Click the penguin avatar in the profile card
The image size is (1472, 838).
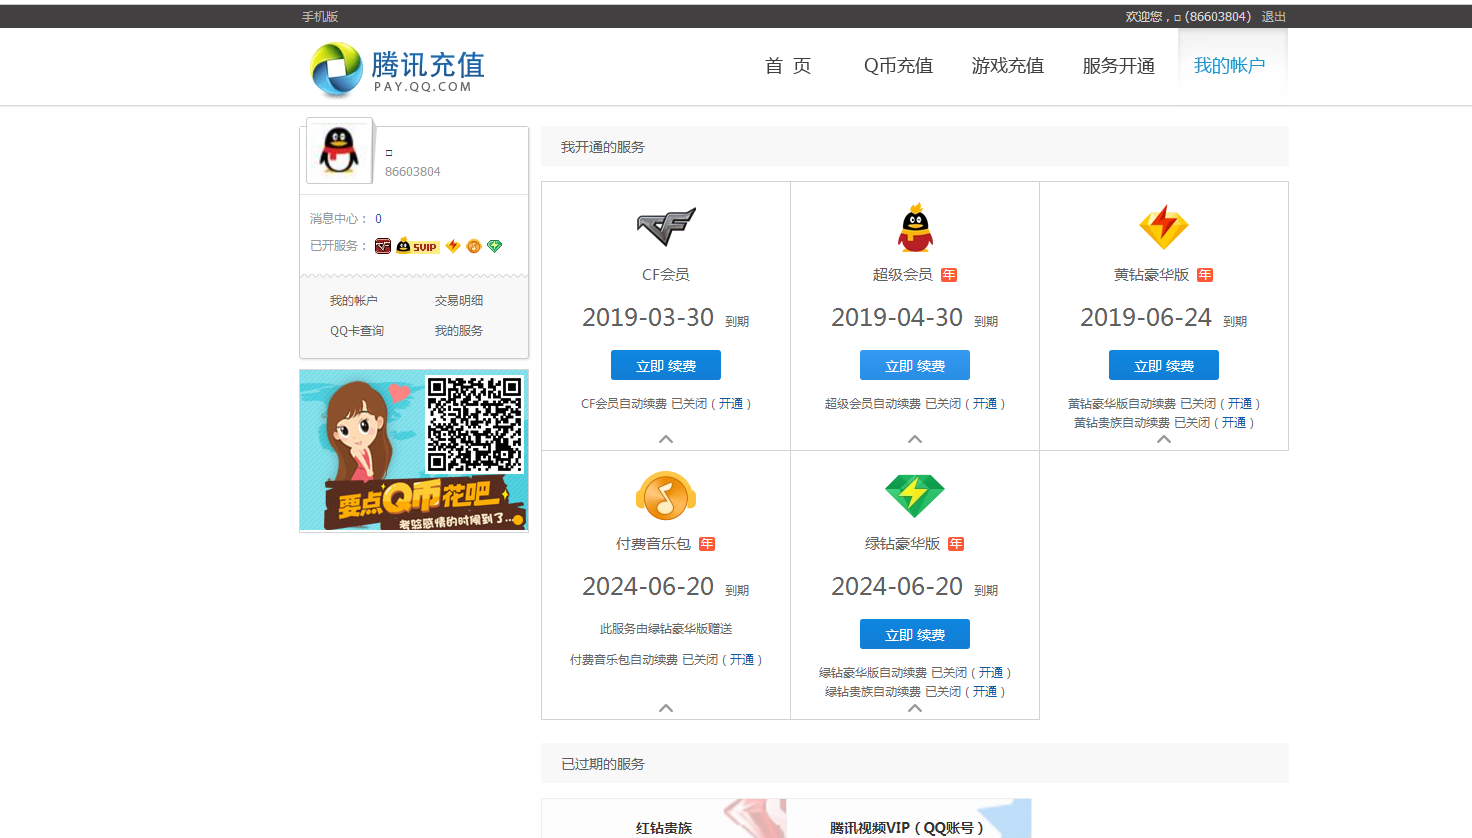tap(339, 151)
